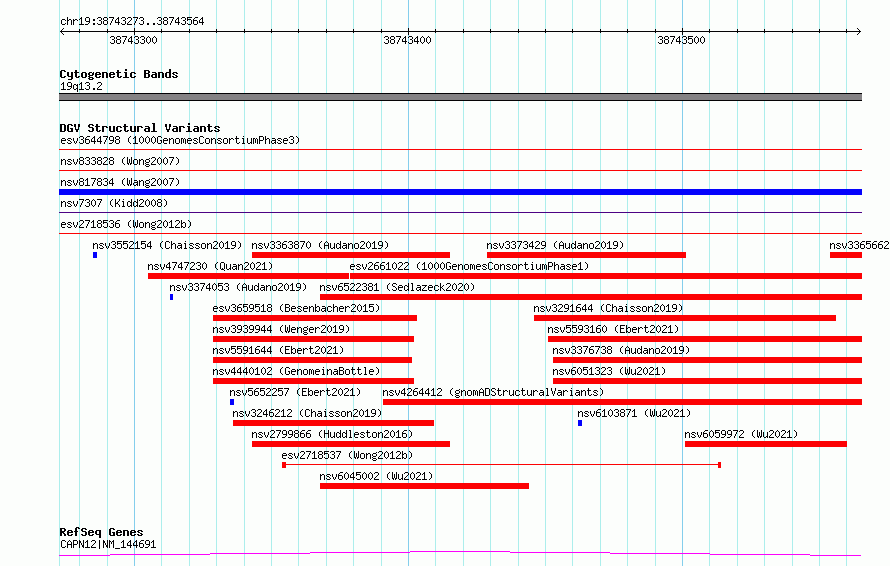
Task: Click the red nsv6045002 variant bar
Action: [x=424, y=486]
